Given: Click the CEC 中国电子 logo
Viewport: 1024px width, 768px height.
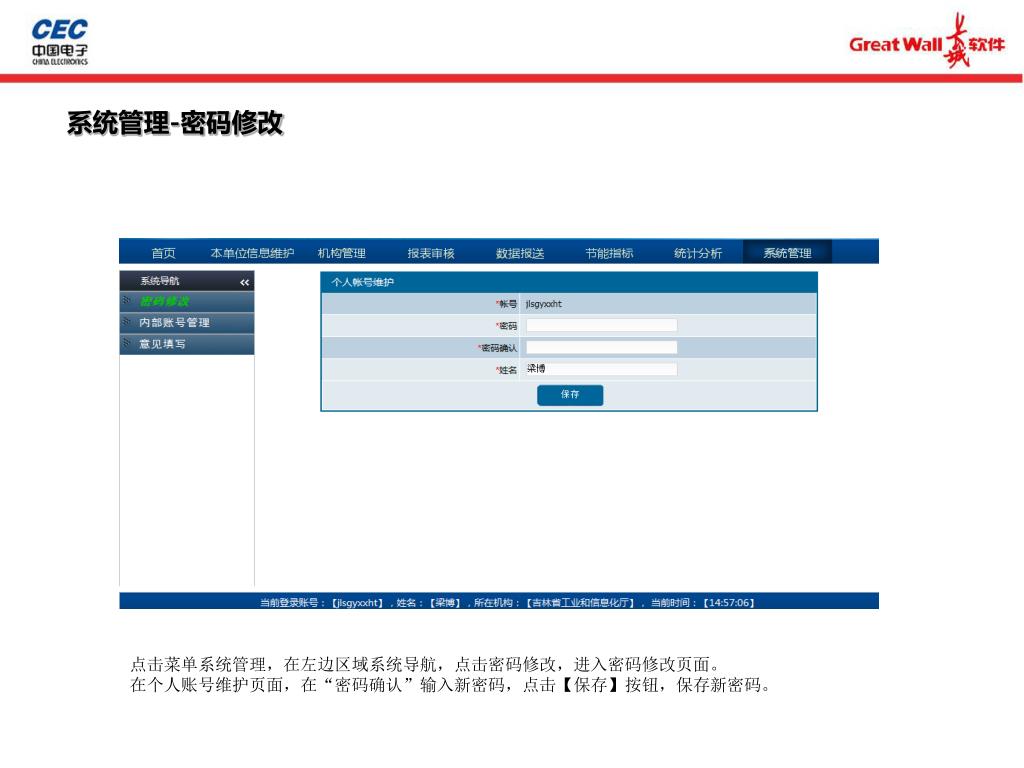Looking at the screenshot, I should click(59, 42).
